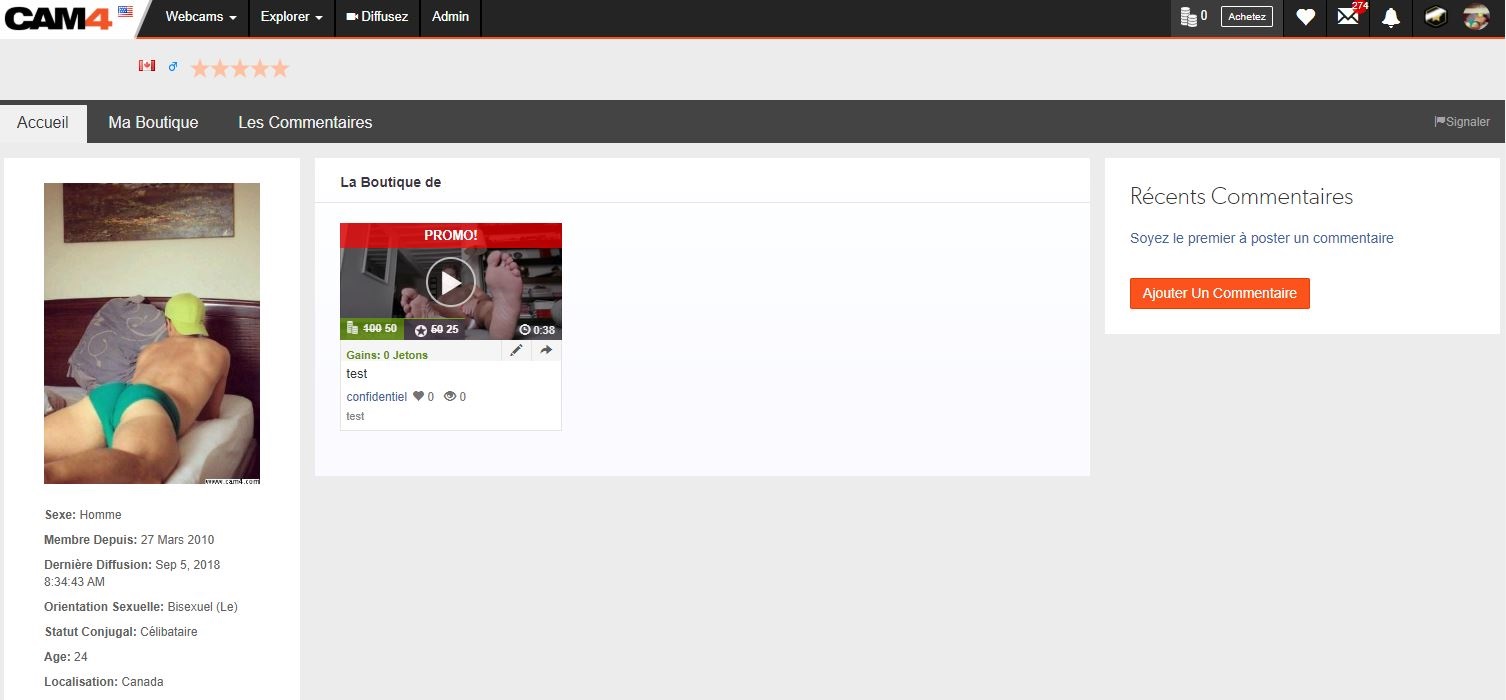1506x700 pixels.
Task: Click the heart favorites icon in top bar
Action: pos(1305,17)
